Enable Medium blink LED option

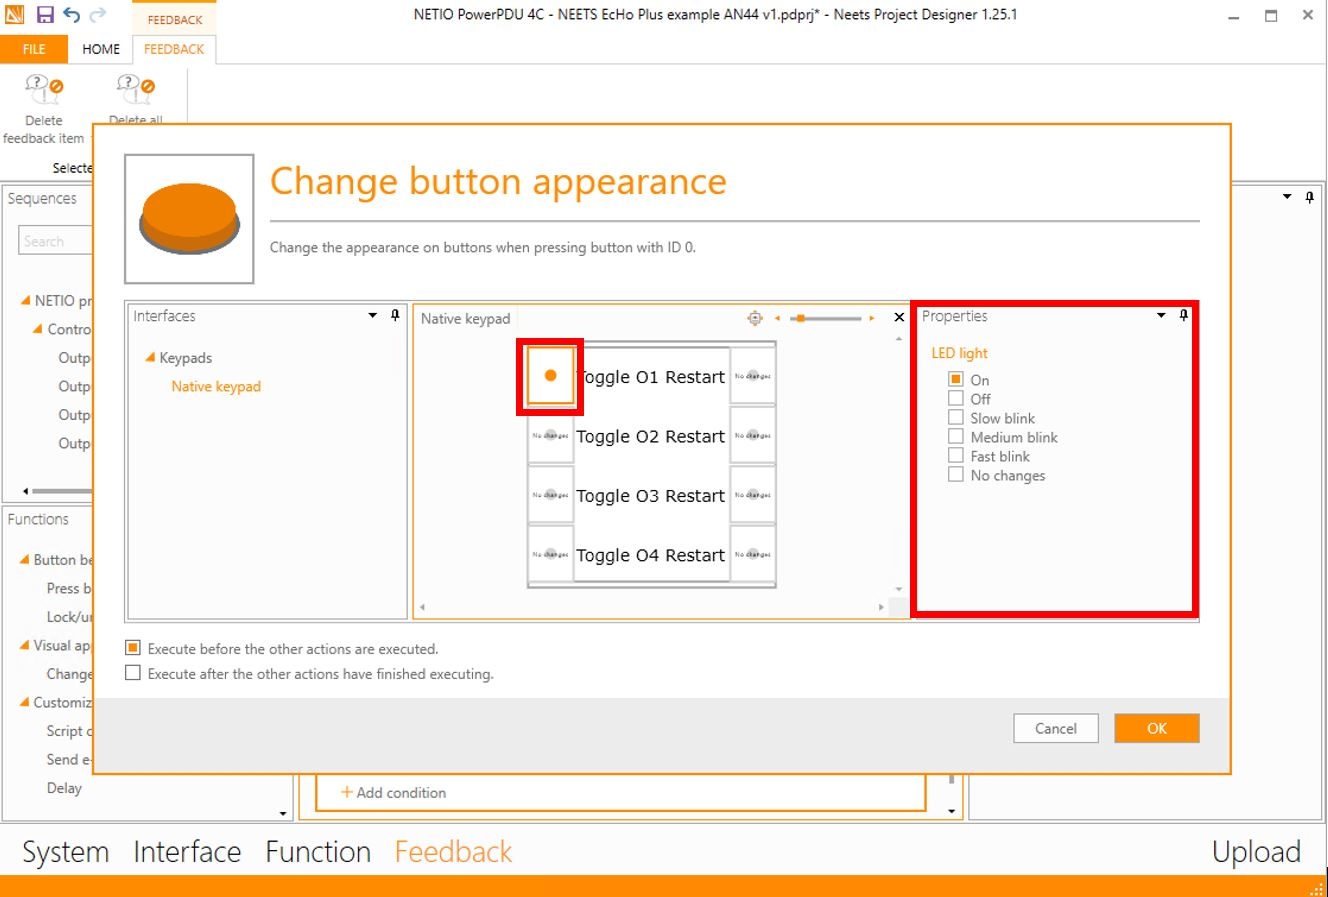coord(956,436)
